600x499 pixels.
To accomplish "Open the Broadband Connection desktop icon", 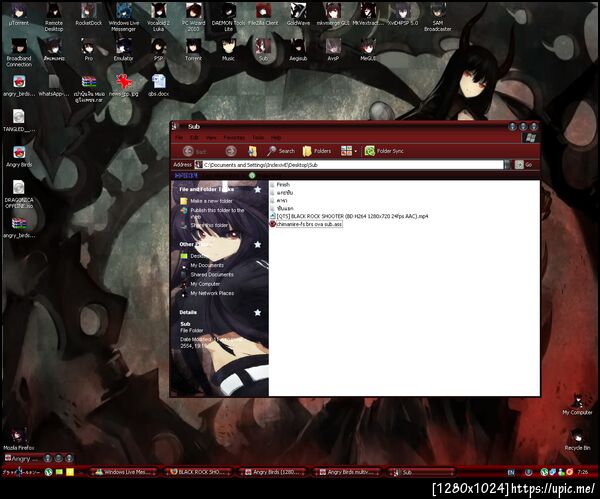I will click(x=19, y=53).
